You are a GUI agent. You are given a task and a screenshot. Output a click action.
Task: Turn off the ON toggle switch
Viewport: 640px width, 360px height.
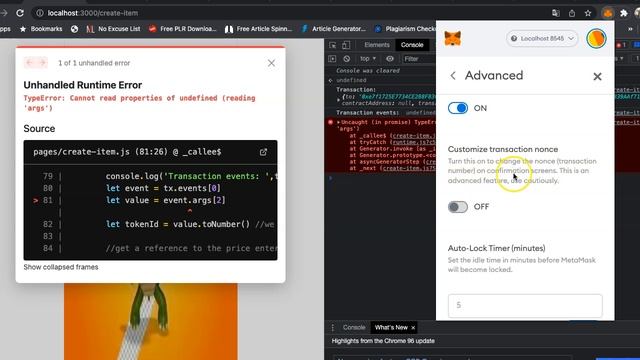tap(458, 108)
